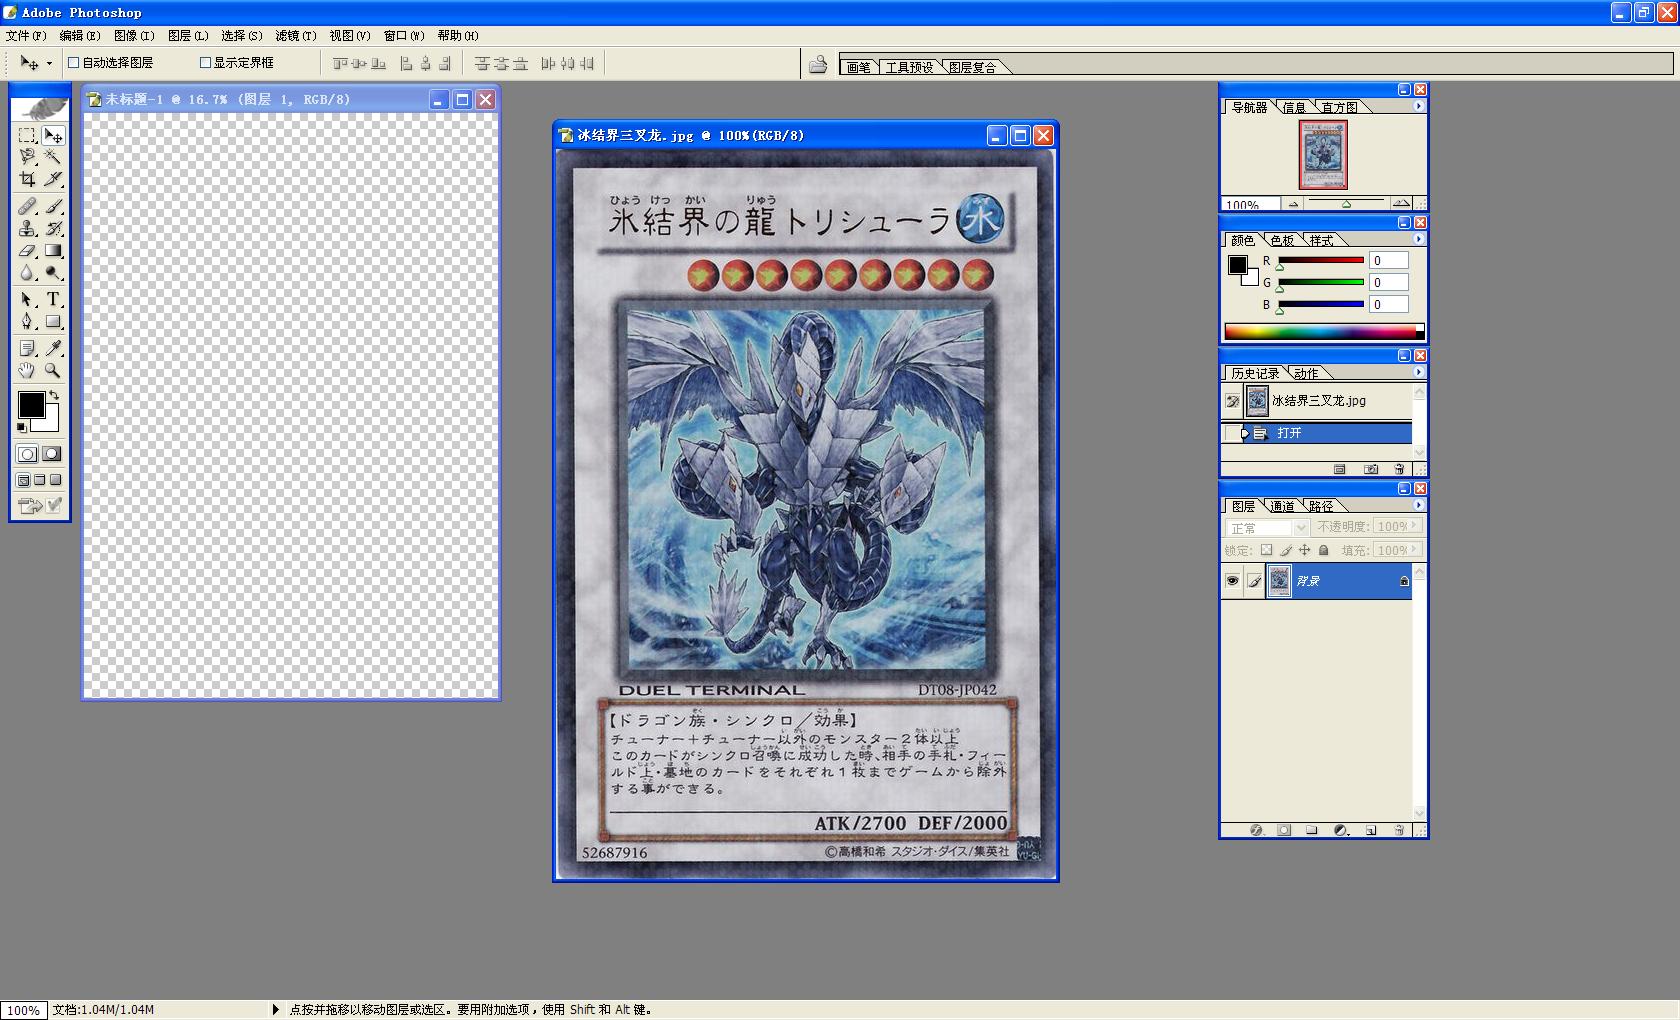This screenshot has width=1680, height=1020.
Task: Set history brush source for 冰结界三叉龙.jpg snapshot
Action: pyautogui.click(x=1232, y=401)
